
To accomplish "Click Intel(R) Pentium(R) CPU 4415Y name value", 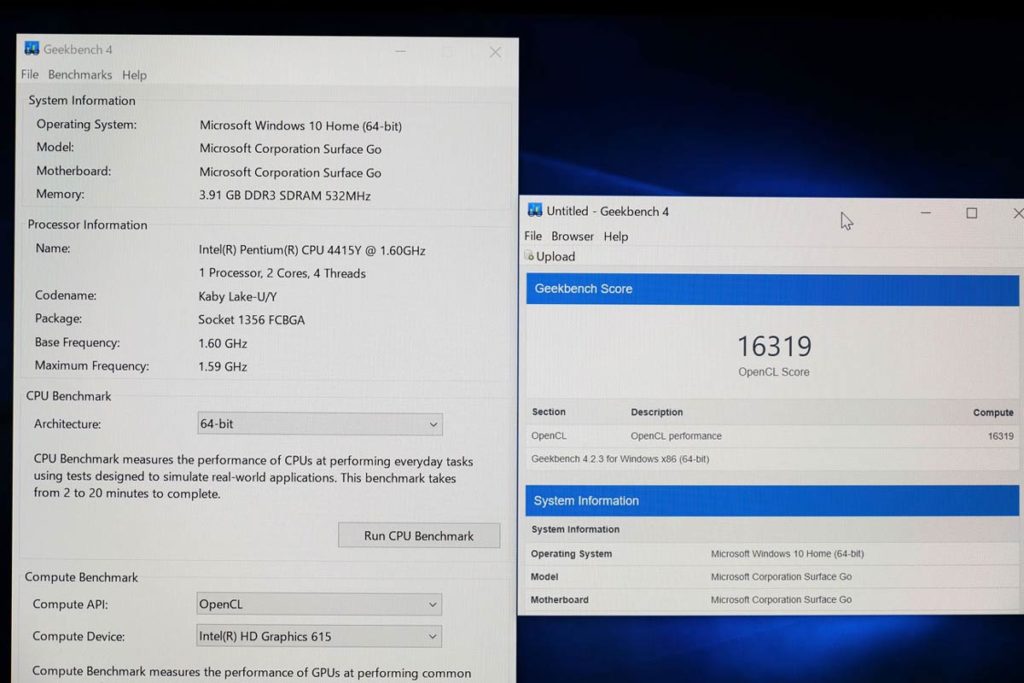I will click(x=312, y=250).
